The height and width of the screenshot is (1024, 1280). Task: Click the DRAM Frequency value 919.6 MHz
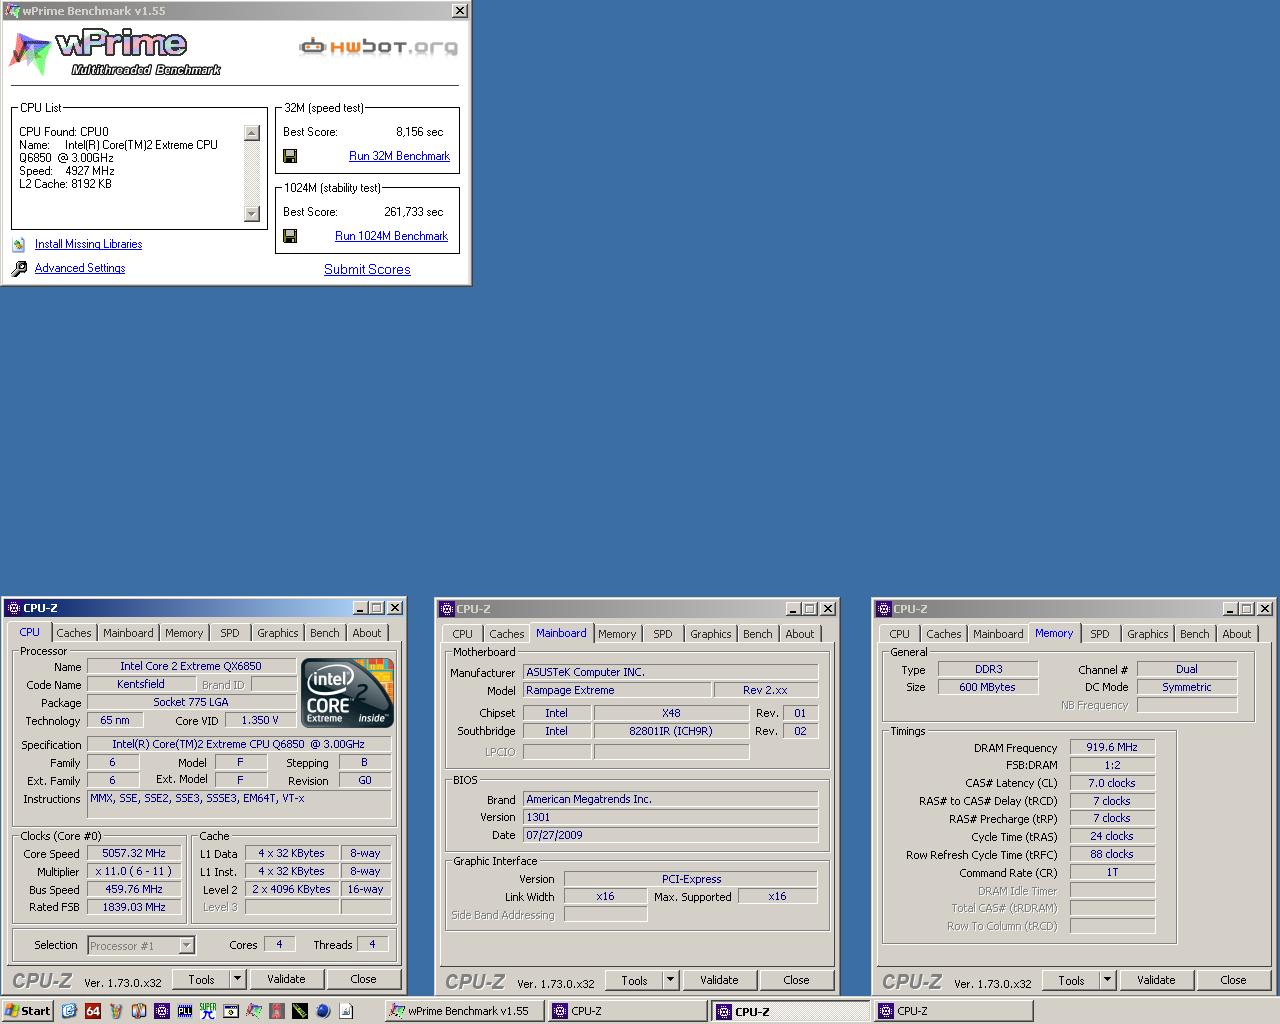coord(1112,747)
